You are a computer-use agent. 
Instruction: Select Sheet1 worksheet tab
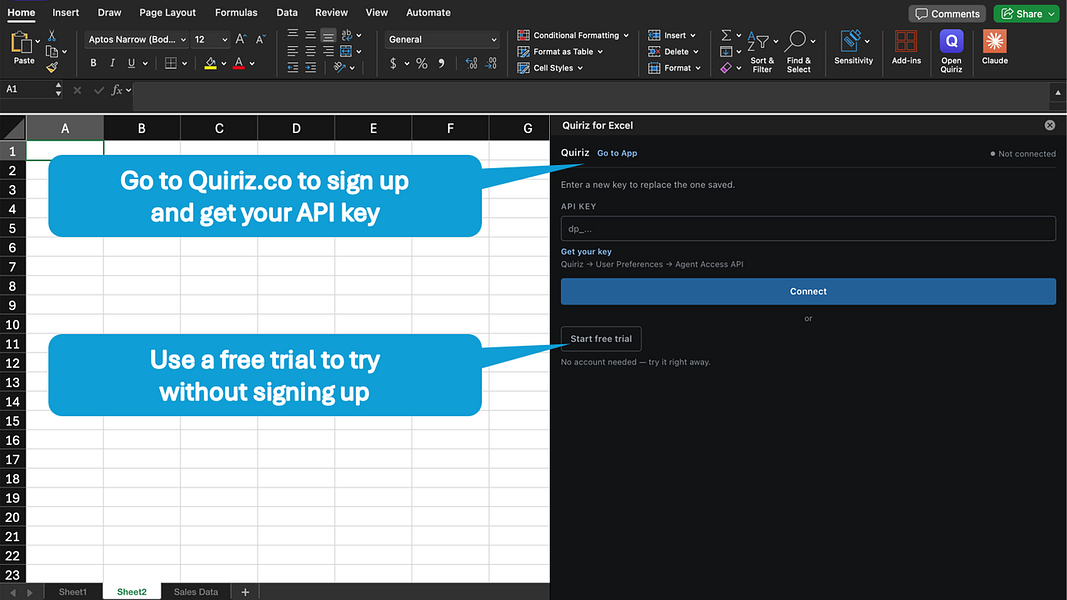point(73,592)
